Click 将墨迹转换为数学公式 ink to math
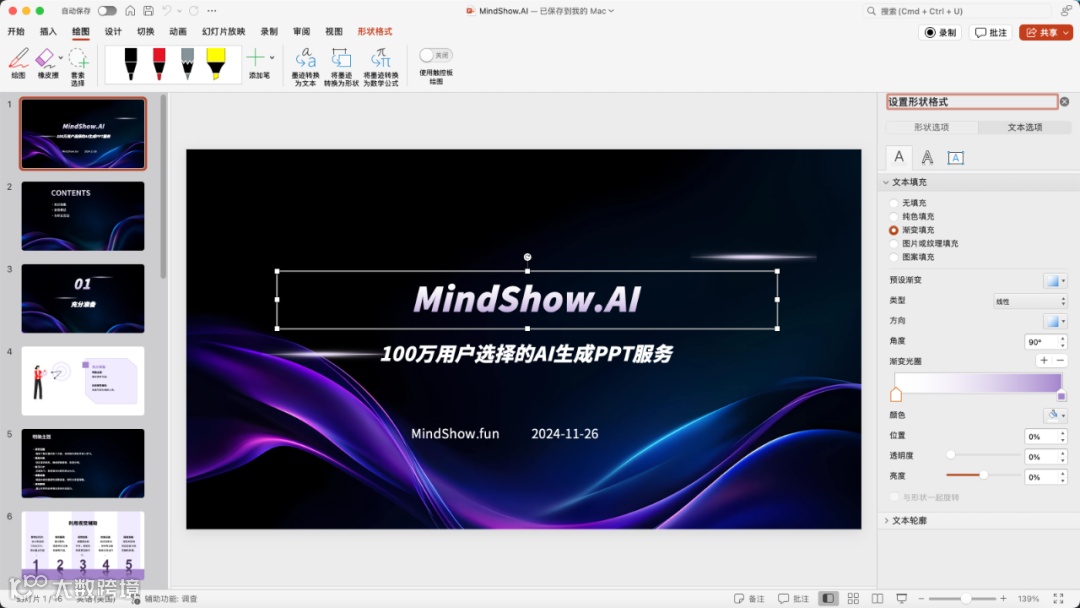The height and width of the screenshot is (608, 1080). coord(381,66)
